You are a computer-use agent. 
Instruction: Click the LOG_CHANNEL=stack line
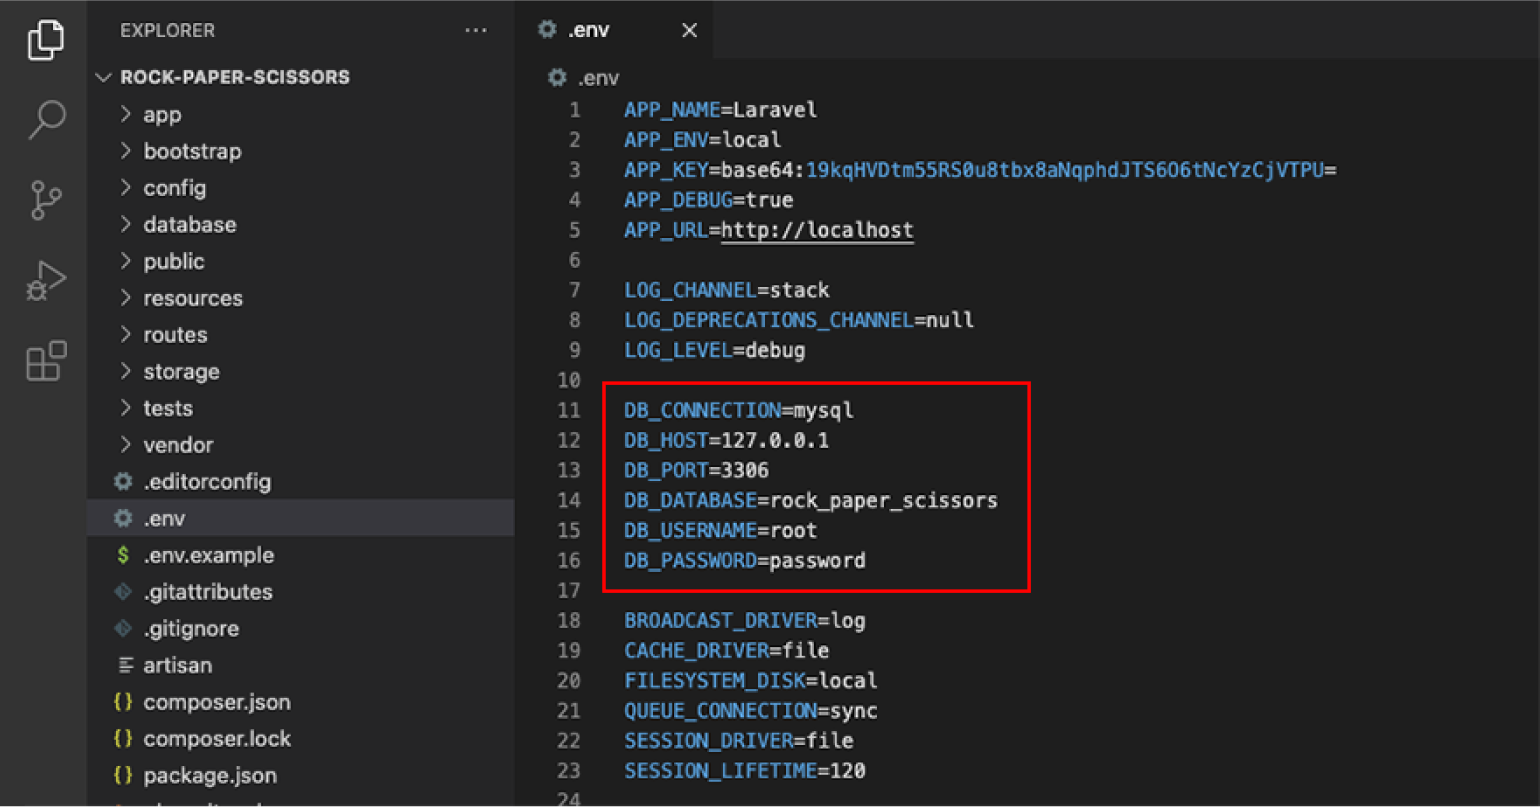pyautogui.click(x=727, y=290)
